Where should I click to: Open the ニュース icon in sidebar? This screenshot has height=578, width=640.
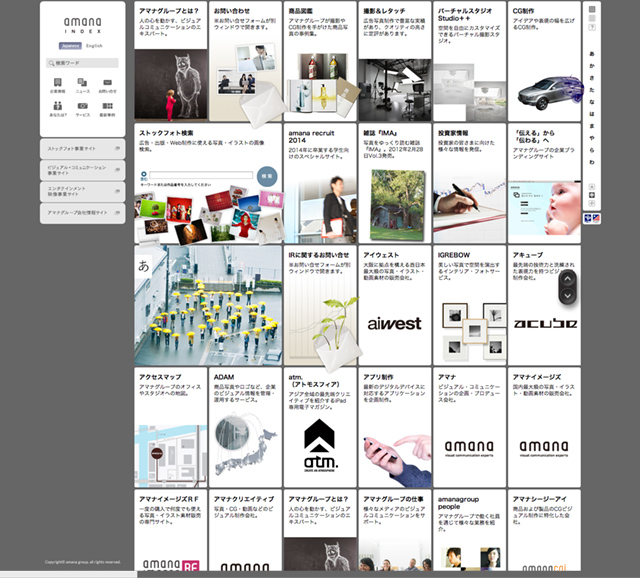pyautogui.click(x=82, y=83)
